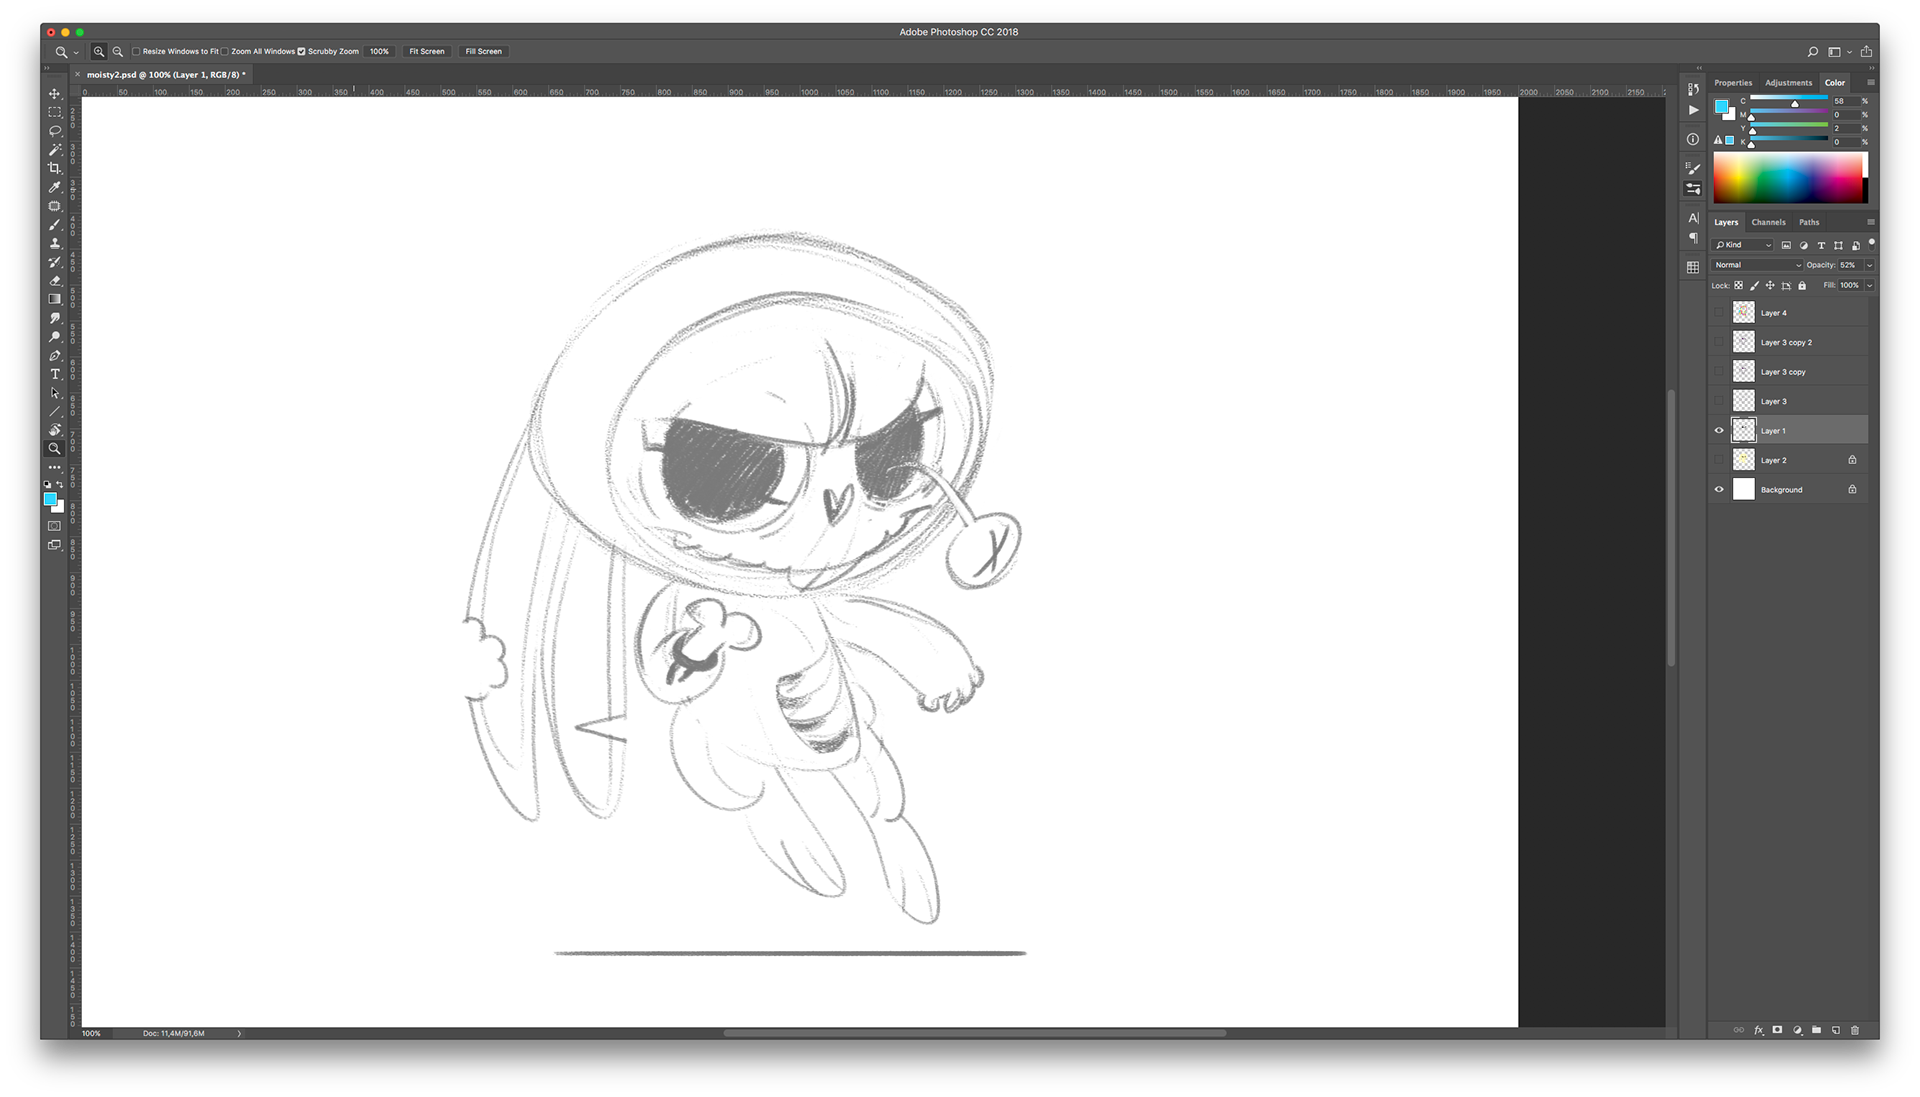The image size is (1920, 1097).
Task: Choose the Eyedropper tool
Action: click(x=55, y=187)
